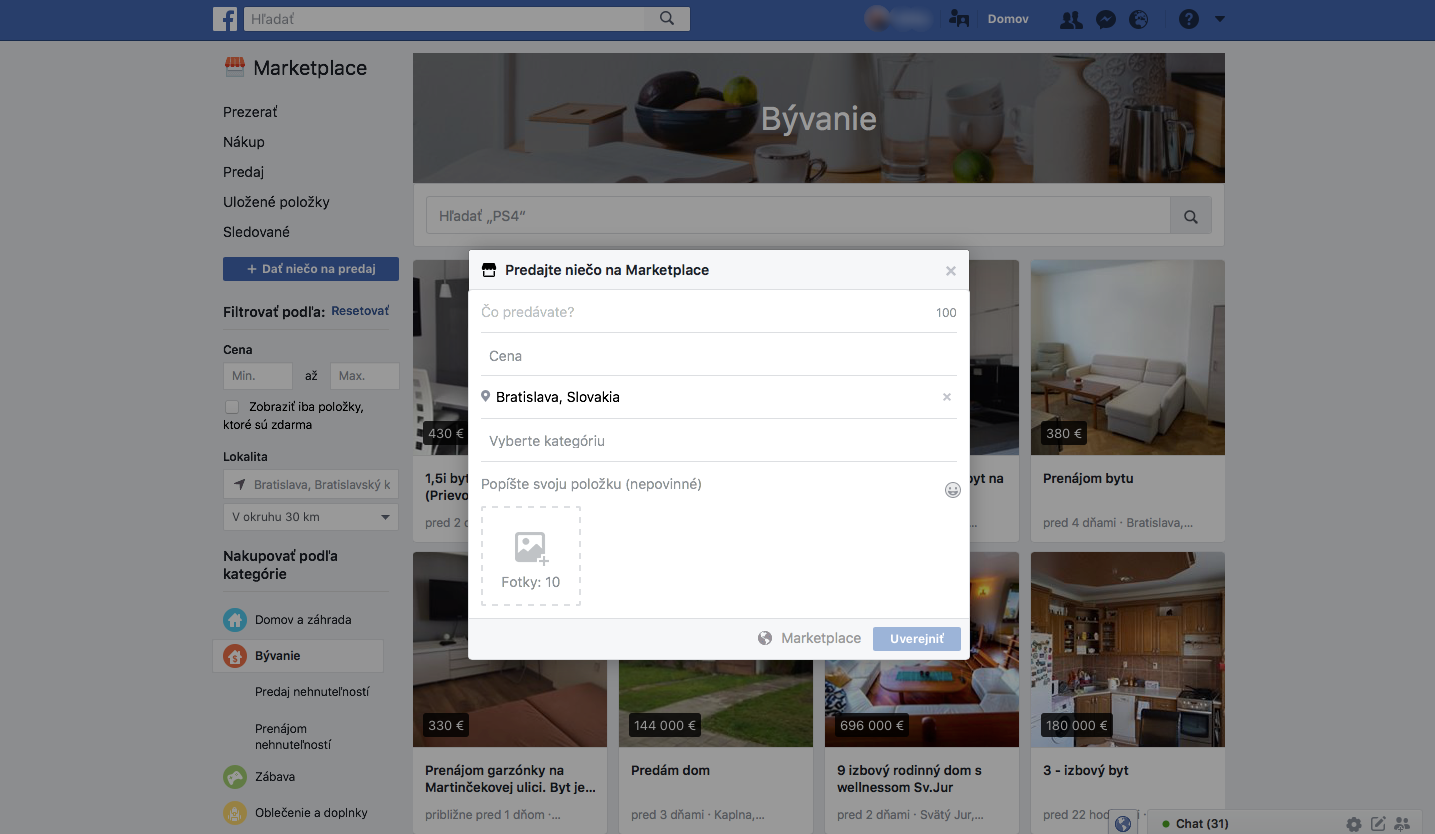
Task: Clear the Bratislava, Slovakia location
Action: point(947,397)
